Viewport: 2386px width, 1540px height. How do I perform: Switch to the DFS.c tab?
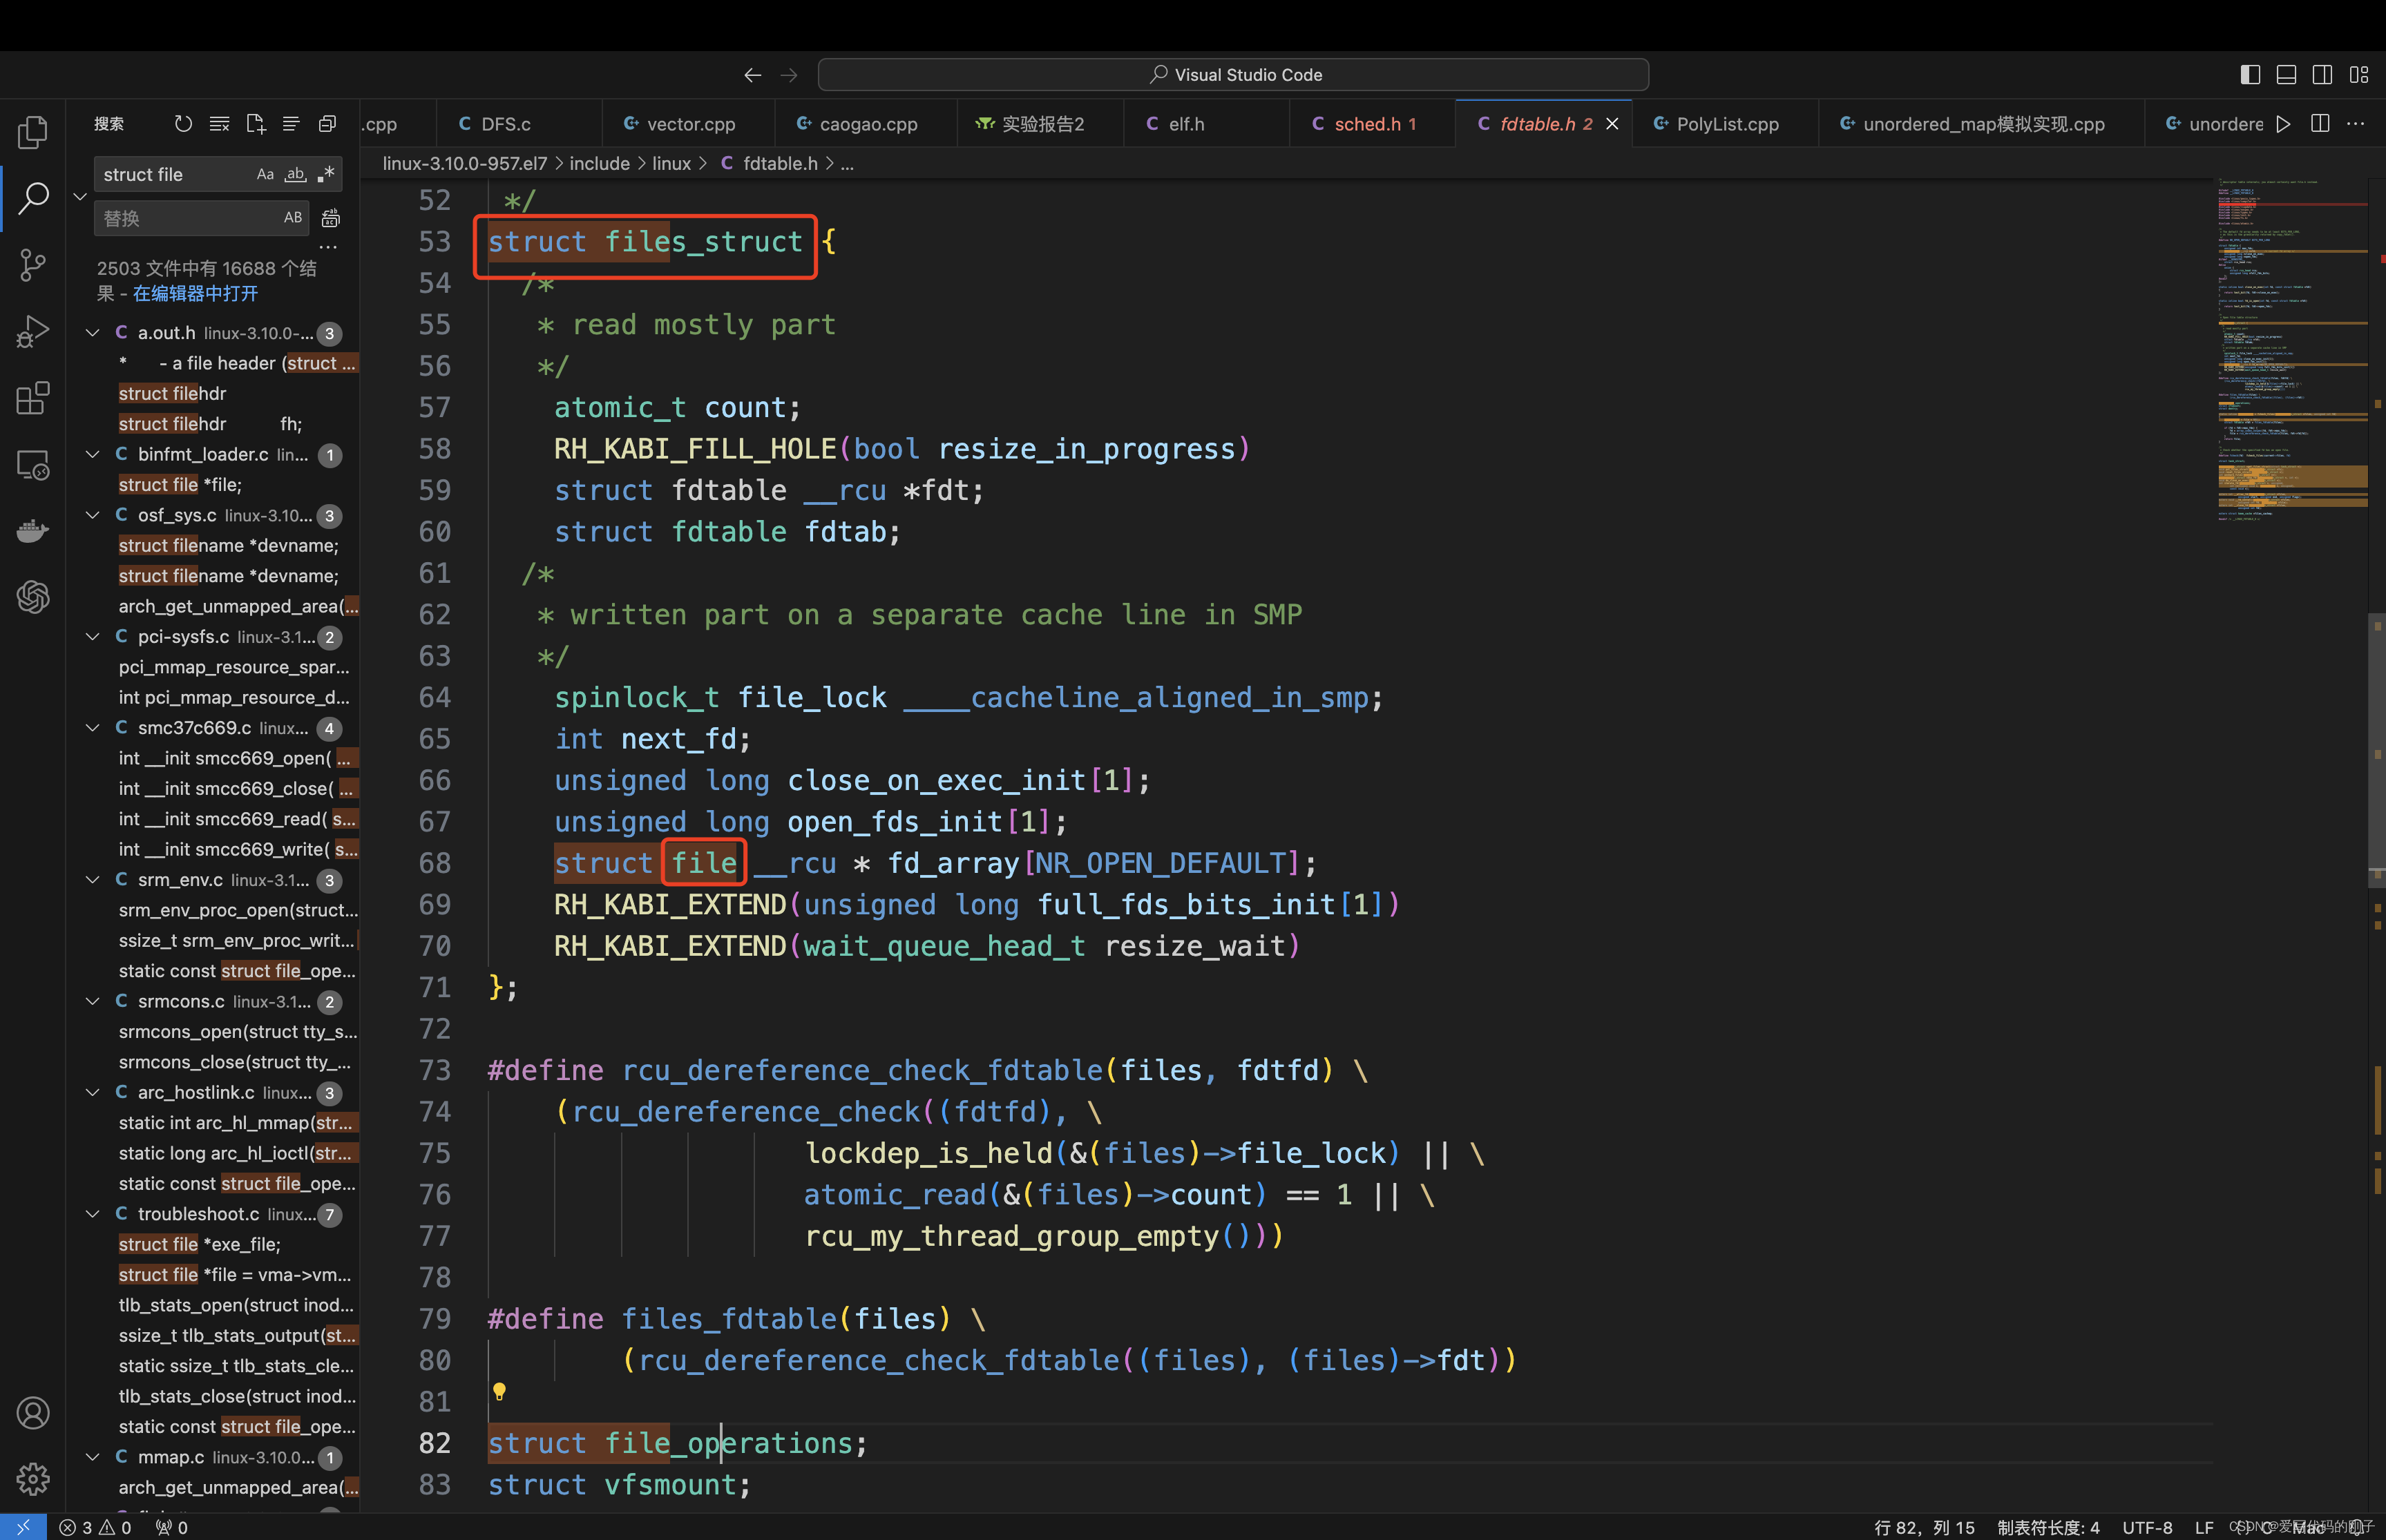click(x=518, y=124)
